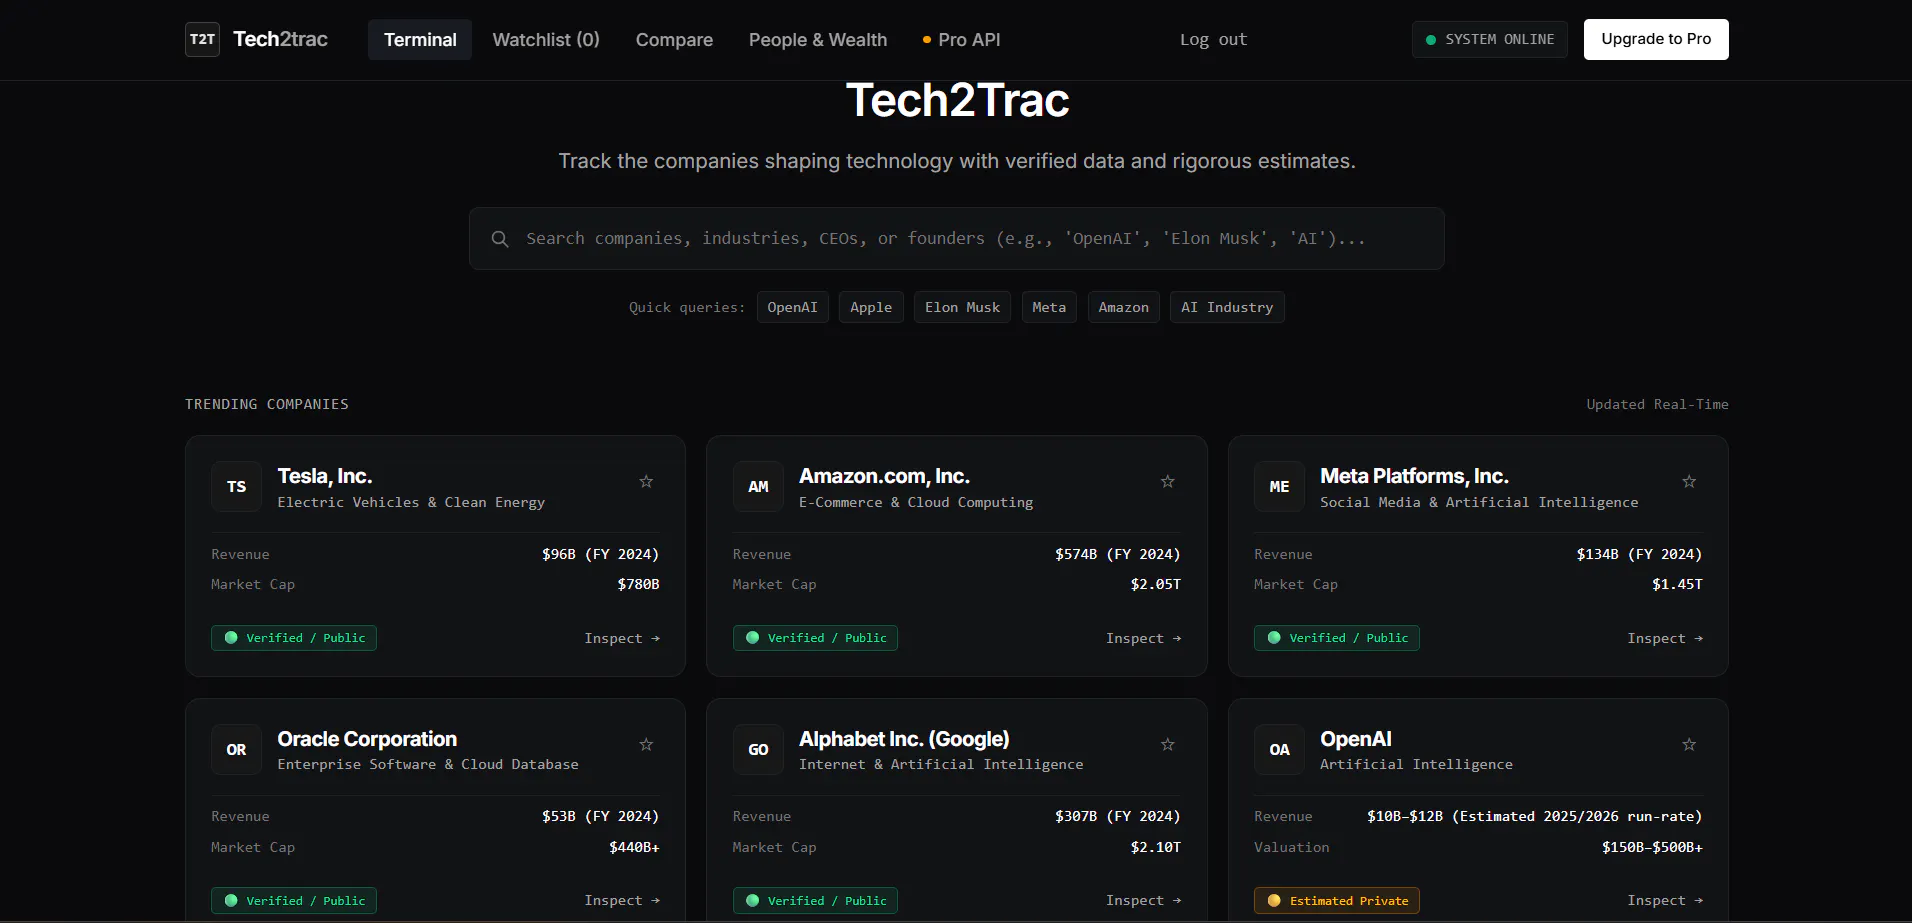Inspect Meta Platforms, Inc. details
The width and height of the screenshot is (1912, 923).
[x=1665, y=638]
